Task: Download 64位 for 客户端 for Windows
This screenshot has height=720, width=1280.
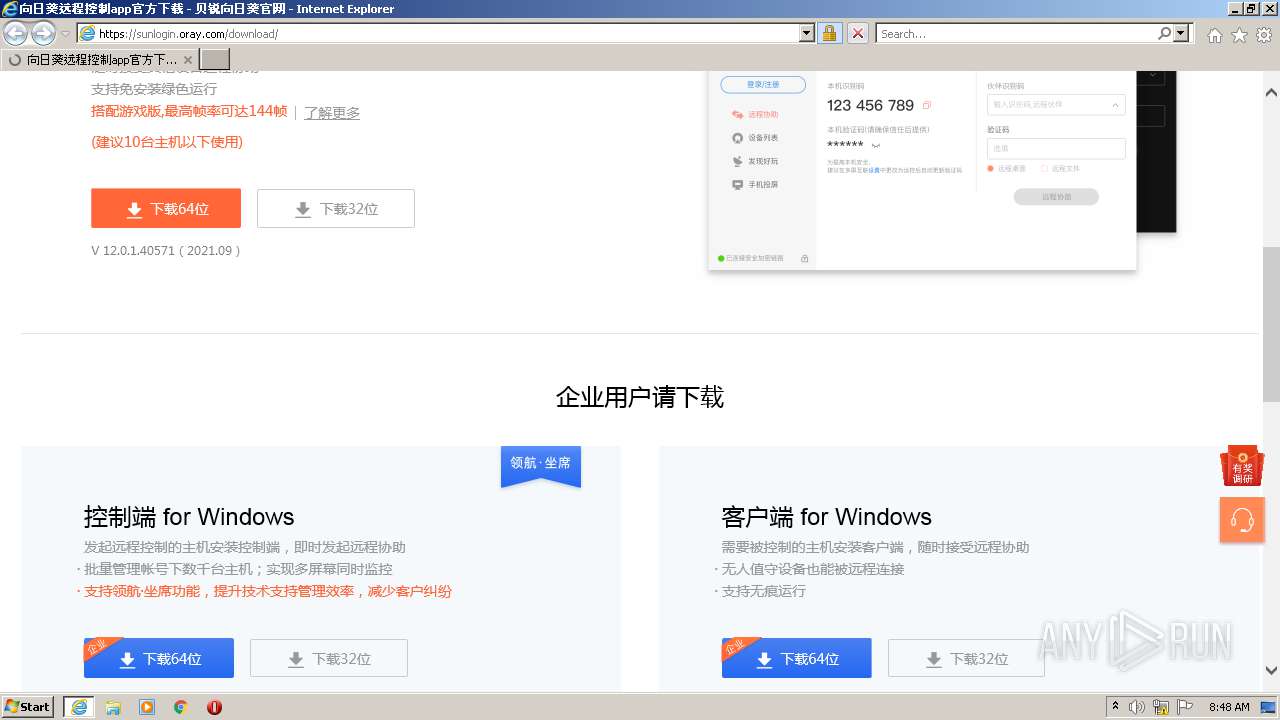Action: [x=797, y=658]
